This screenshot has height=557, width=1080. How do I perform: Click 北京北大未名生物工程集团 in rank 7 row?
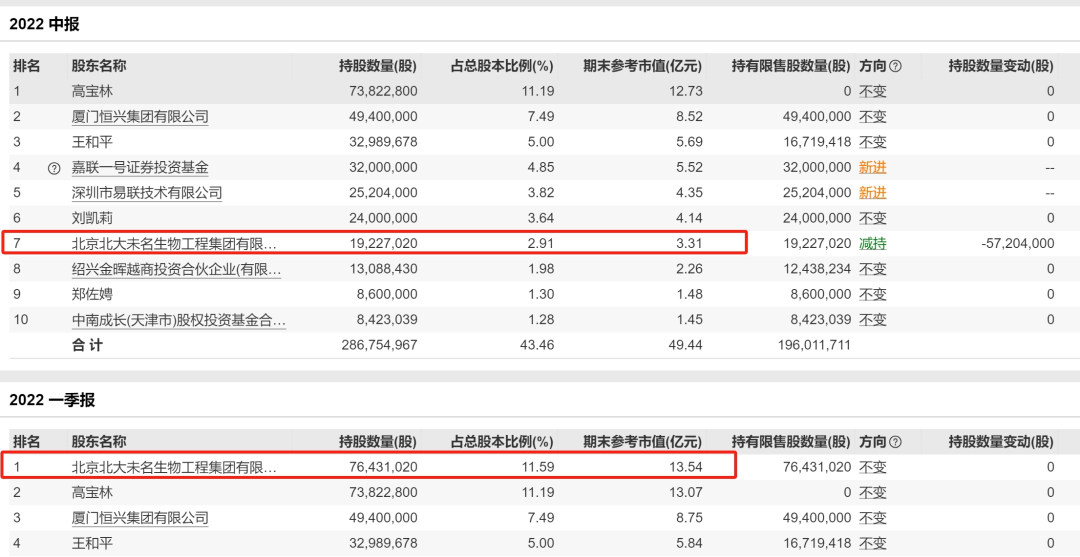(x=173, y=243)
